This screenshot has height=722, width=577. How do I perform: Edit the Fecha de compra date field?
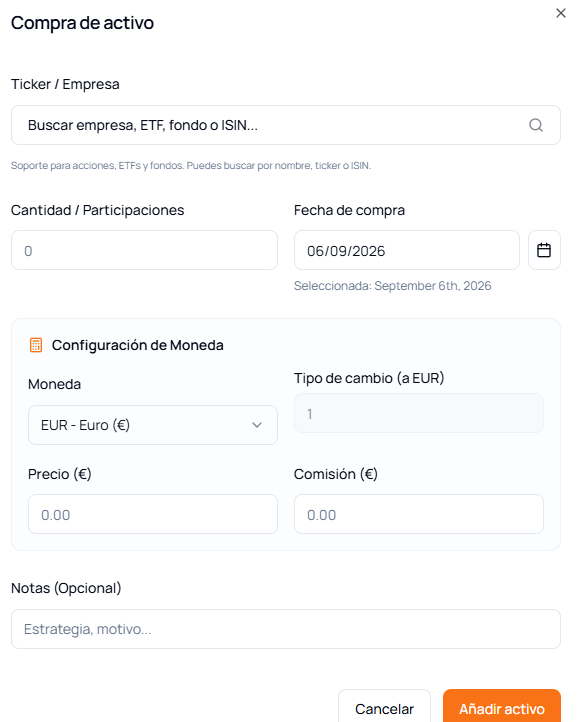click(407, 250)
